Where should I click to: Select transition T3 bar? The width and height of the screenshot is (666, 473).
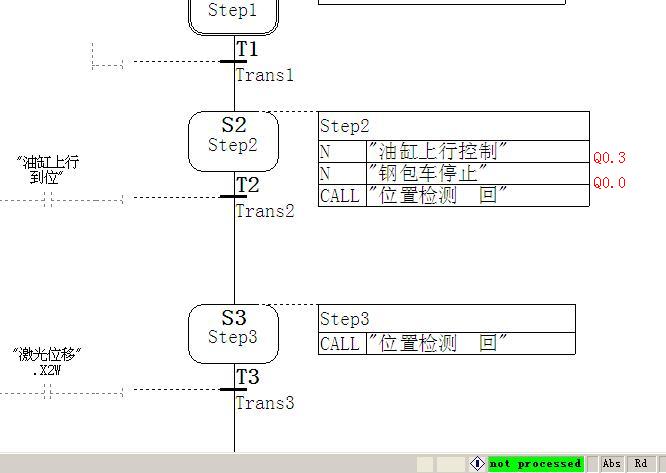pos(234,390)
